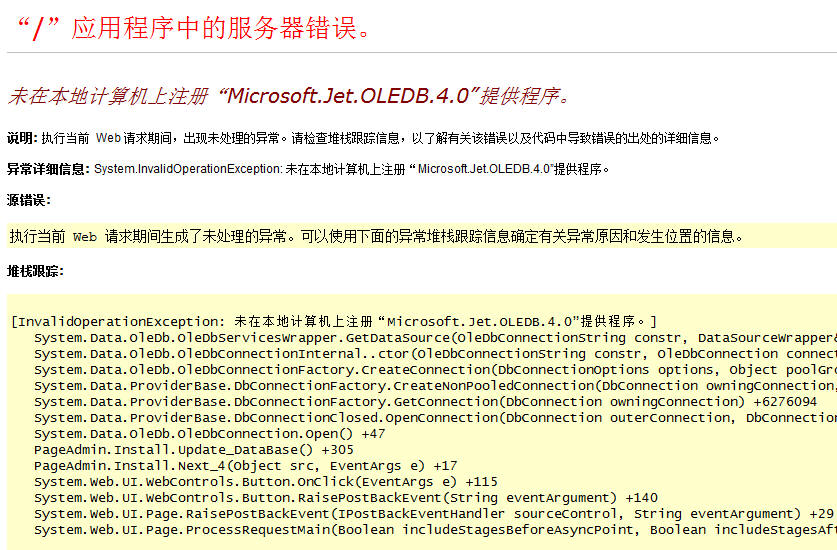The height and width of the screenshot is (550, 837).
Task: Click the bold "堆栈跟踪:" label
Action: (x=35, y=271)
